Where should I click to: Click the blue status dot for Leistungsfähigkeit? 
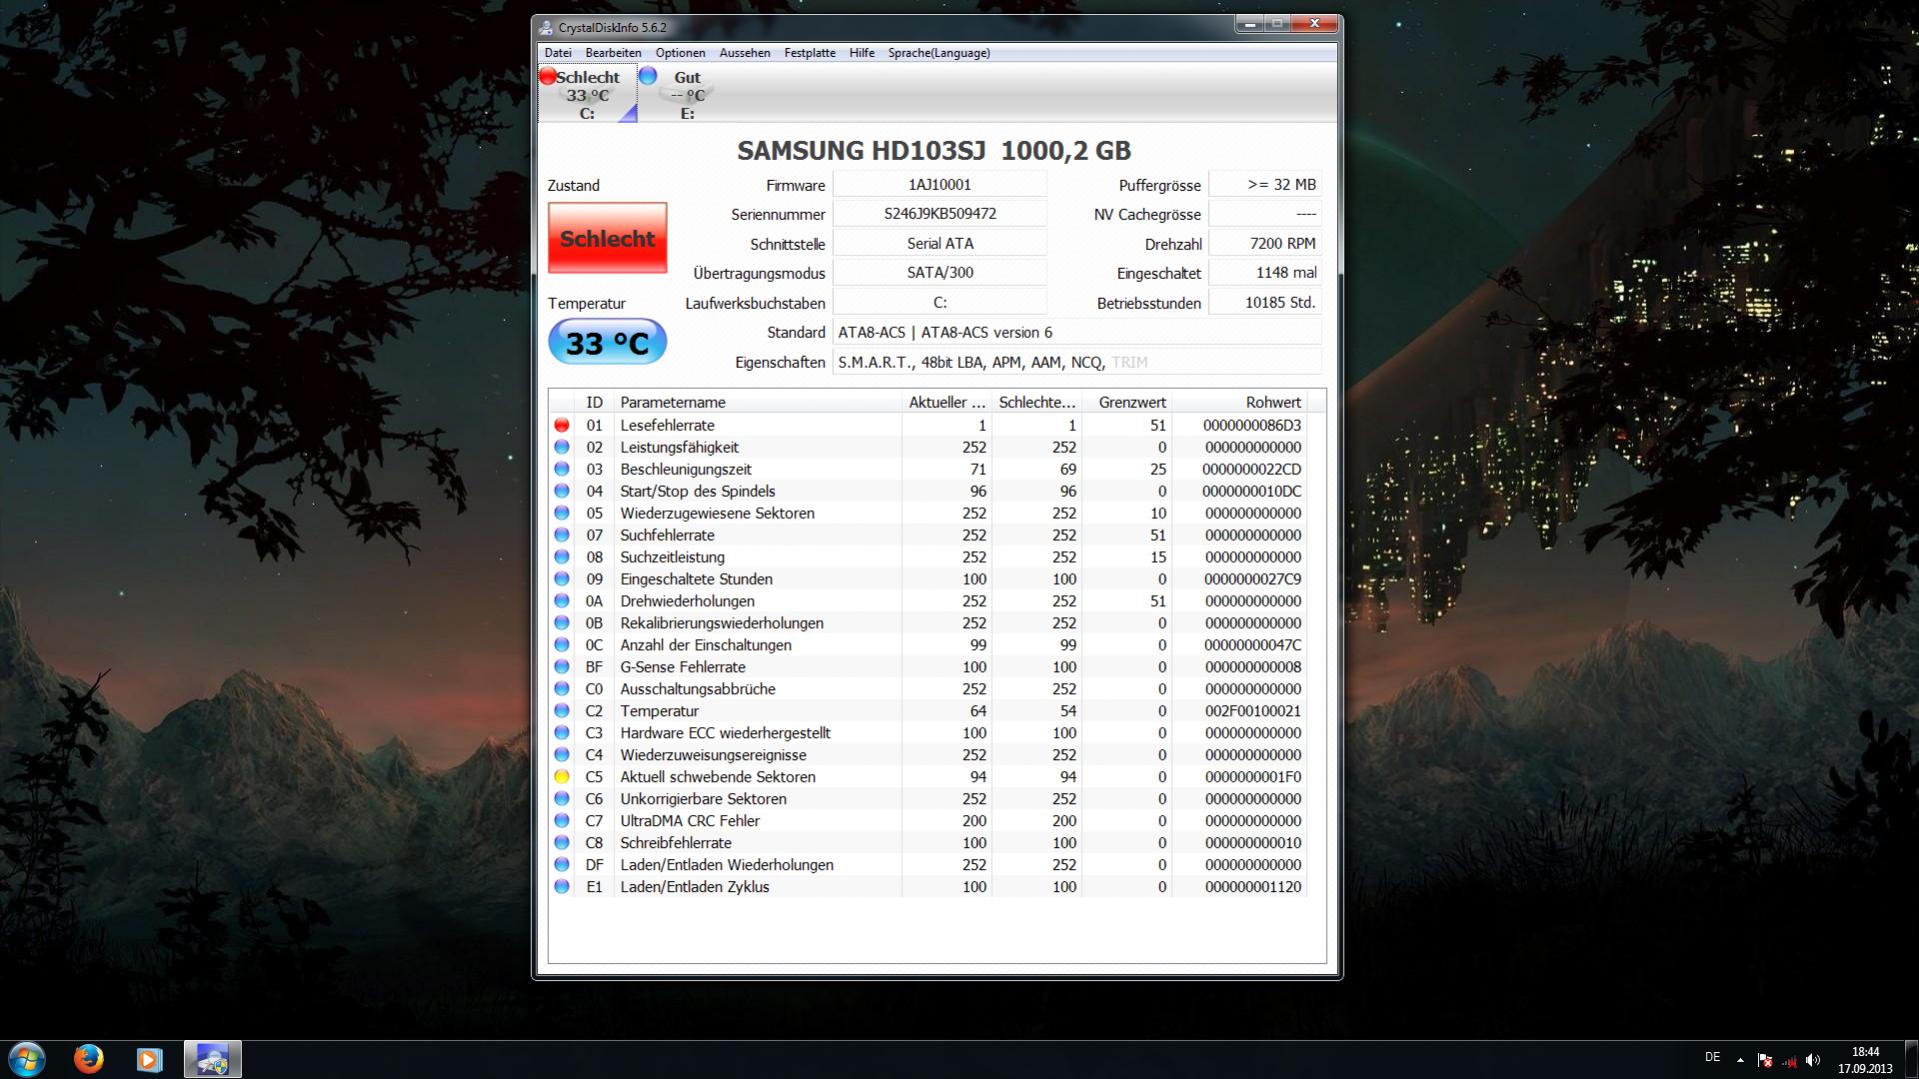pos(562,447)
